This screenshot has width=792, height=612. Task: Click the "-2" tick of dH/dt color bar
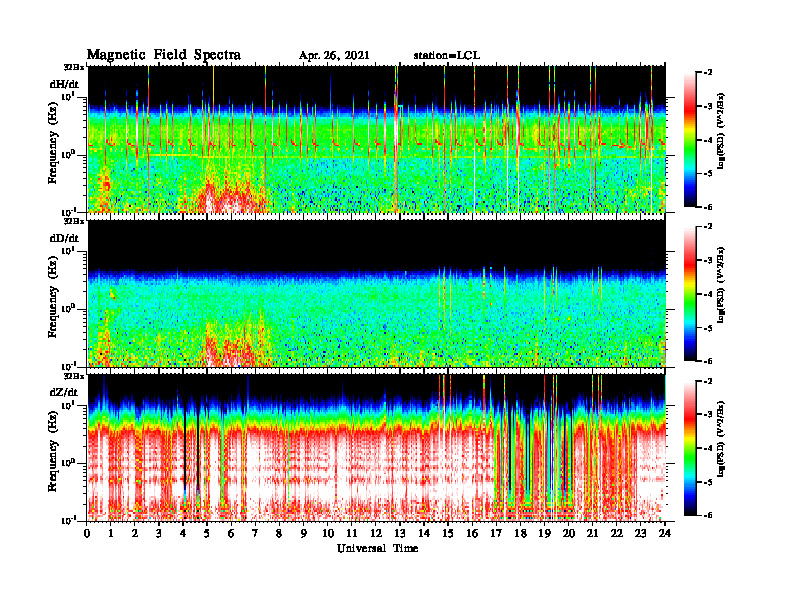point(708,72)
